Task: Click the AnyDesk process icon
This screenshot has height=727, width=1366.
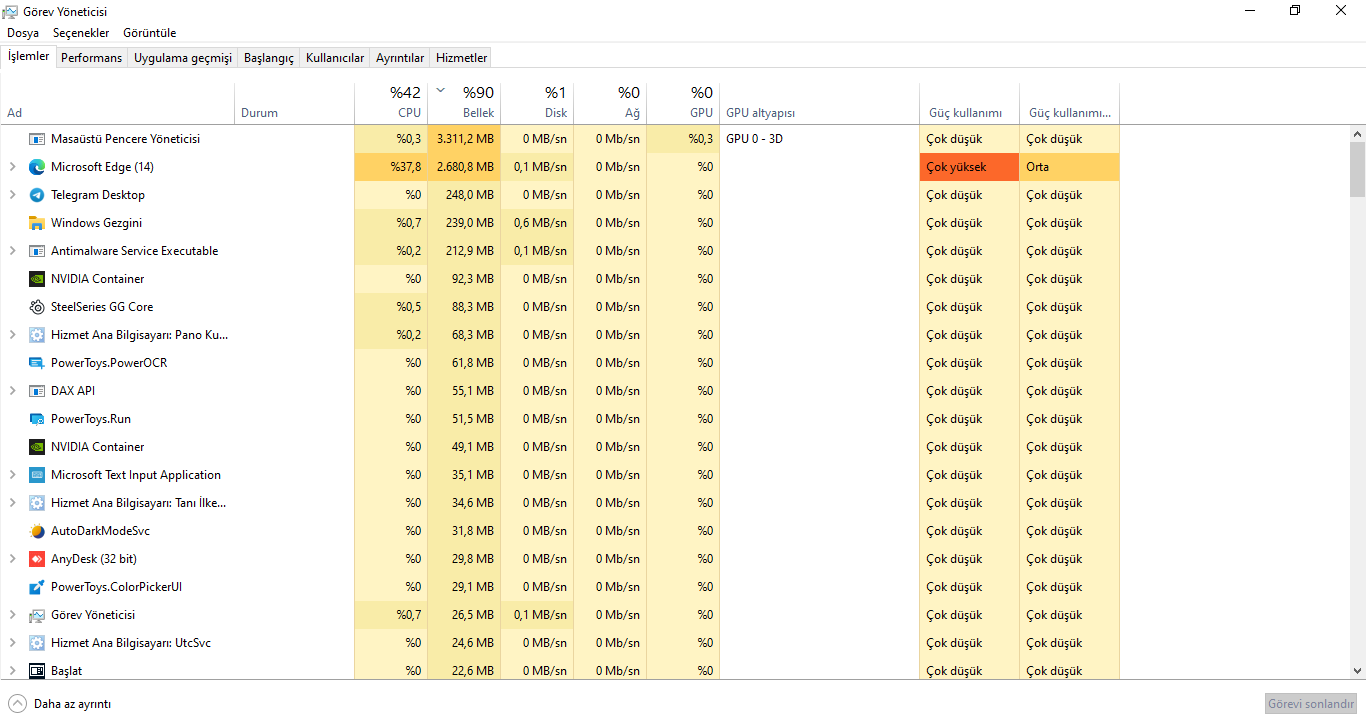Action: (x=37, y=559)
